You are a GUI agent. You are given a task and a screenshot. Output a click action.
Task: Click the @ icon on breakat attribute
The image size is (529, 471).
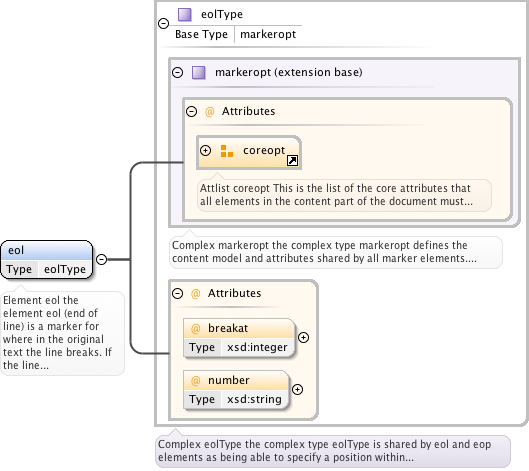coord(196,328)
